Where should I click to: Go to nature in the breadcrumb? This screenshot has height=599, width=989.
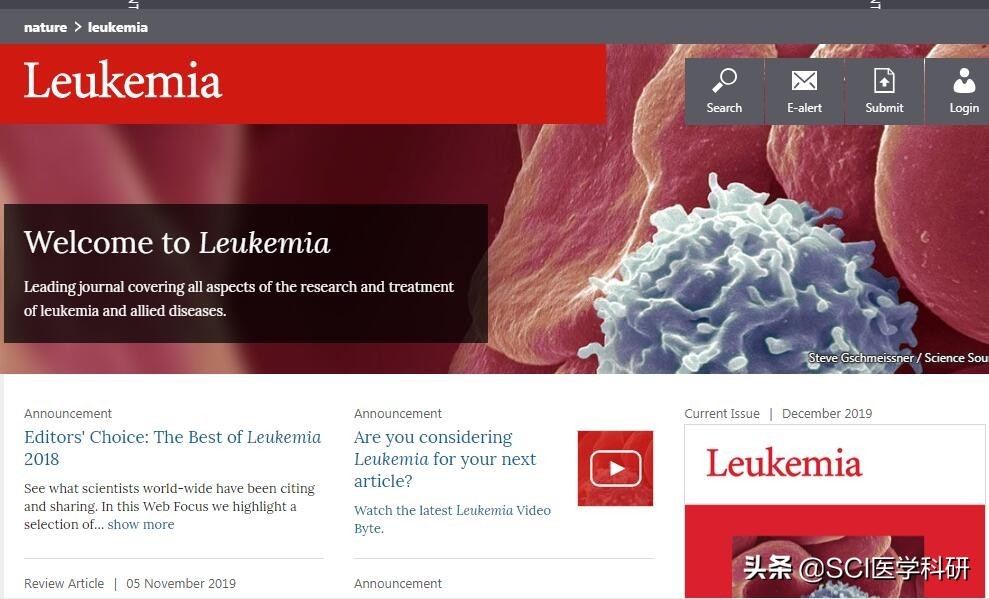pos(45,27)
